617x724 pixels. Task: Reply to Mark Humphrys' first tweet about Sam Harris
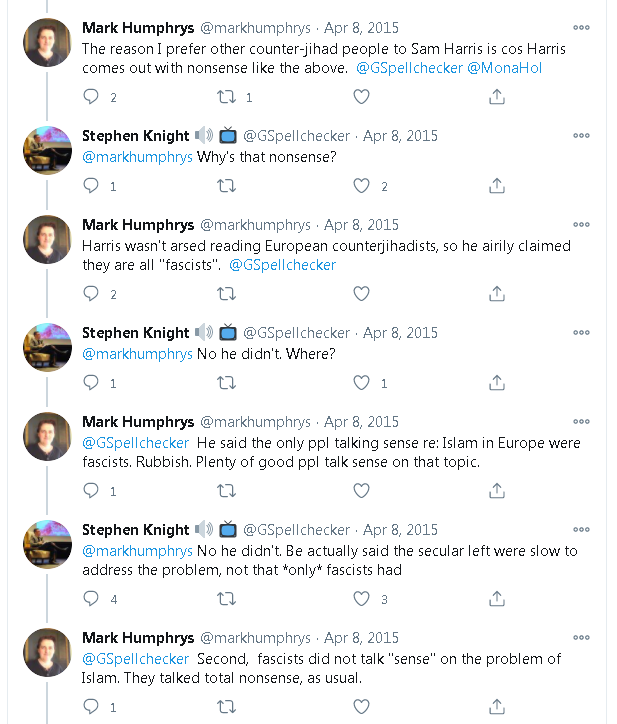click(92, 97)
